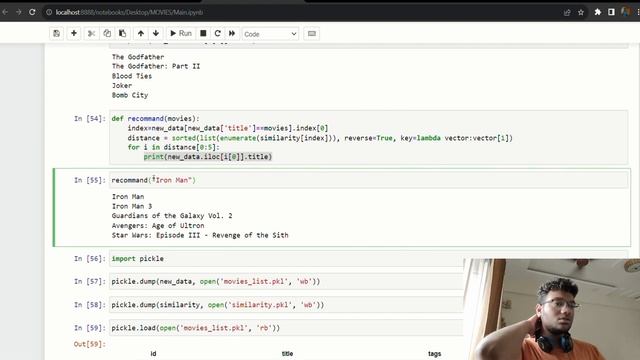This screenshot has height=360, width=640.
Task: Interrupt the kernel with stop icon
Action: (203, 33)
